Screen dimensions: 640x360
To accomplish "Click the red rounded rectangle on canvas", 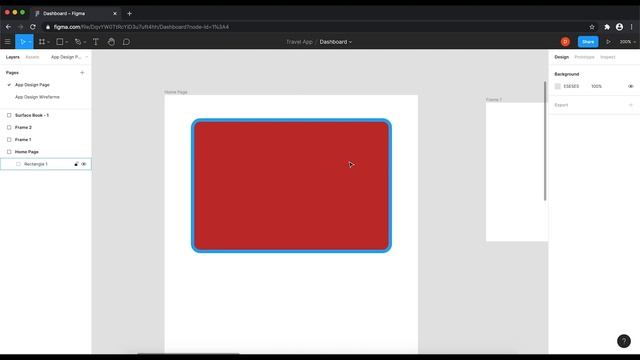I will (291, 186).
